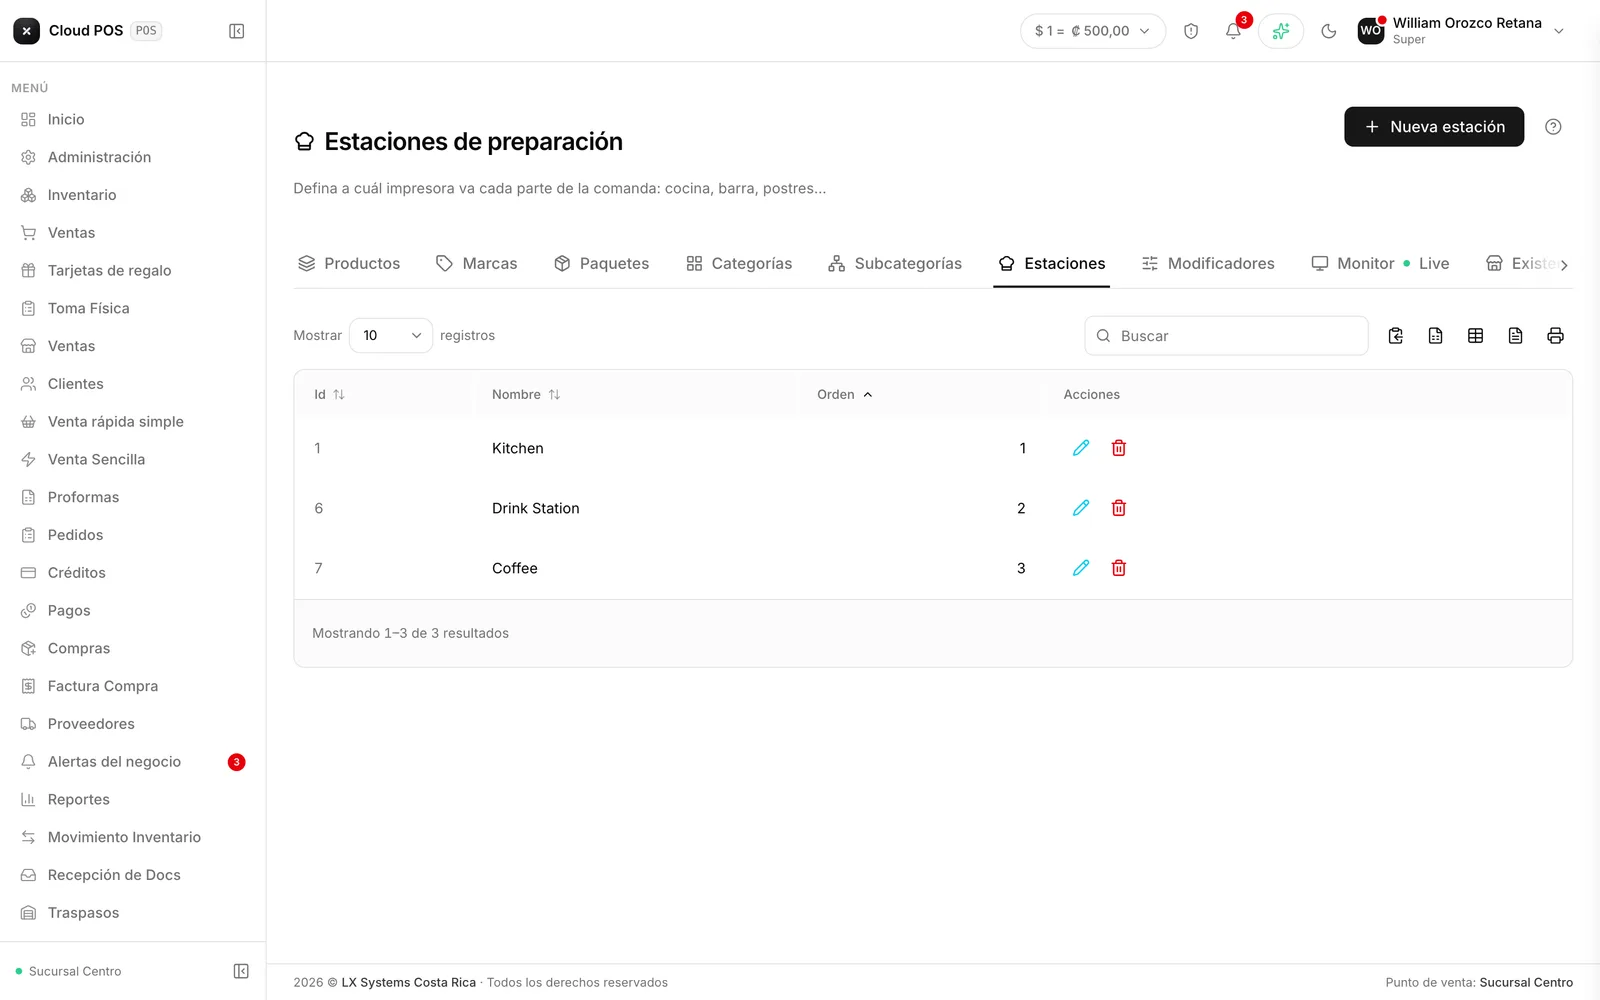The image size is (1600, 1000).
Task: Click the panel icon beside Sucursal Centro
Action: click(x=241, y=971)
